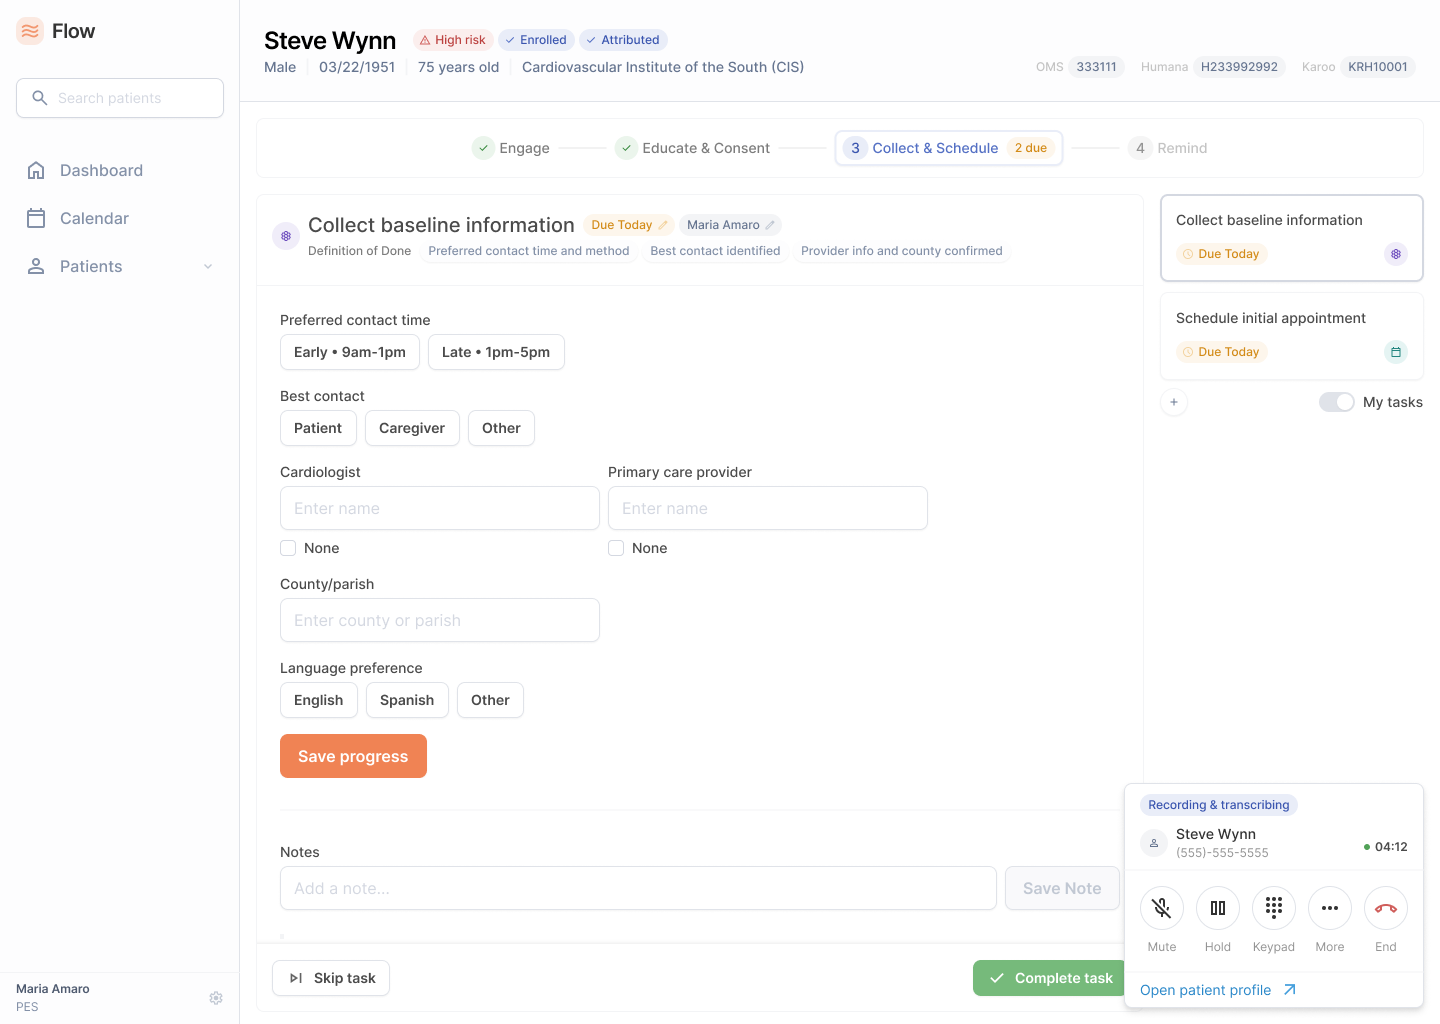Select Early 9am-1pm contact time

pyautogui.click(x=350, y=352)
